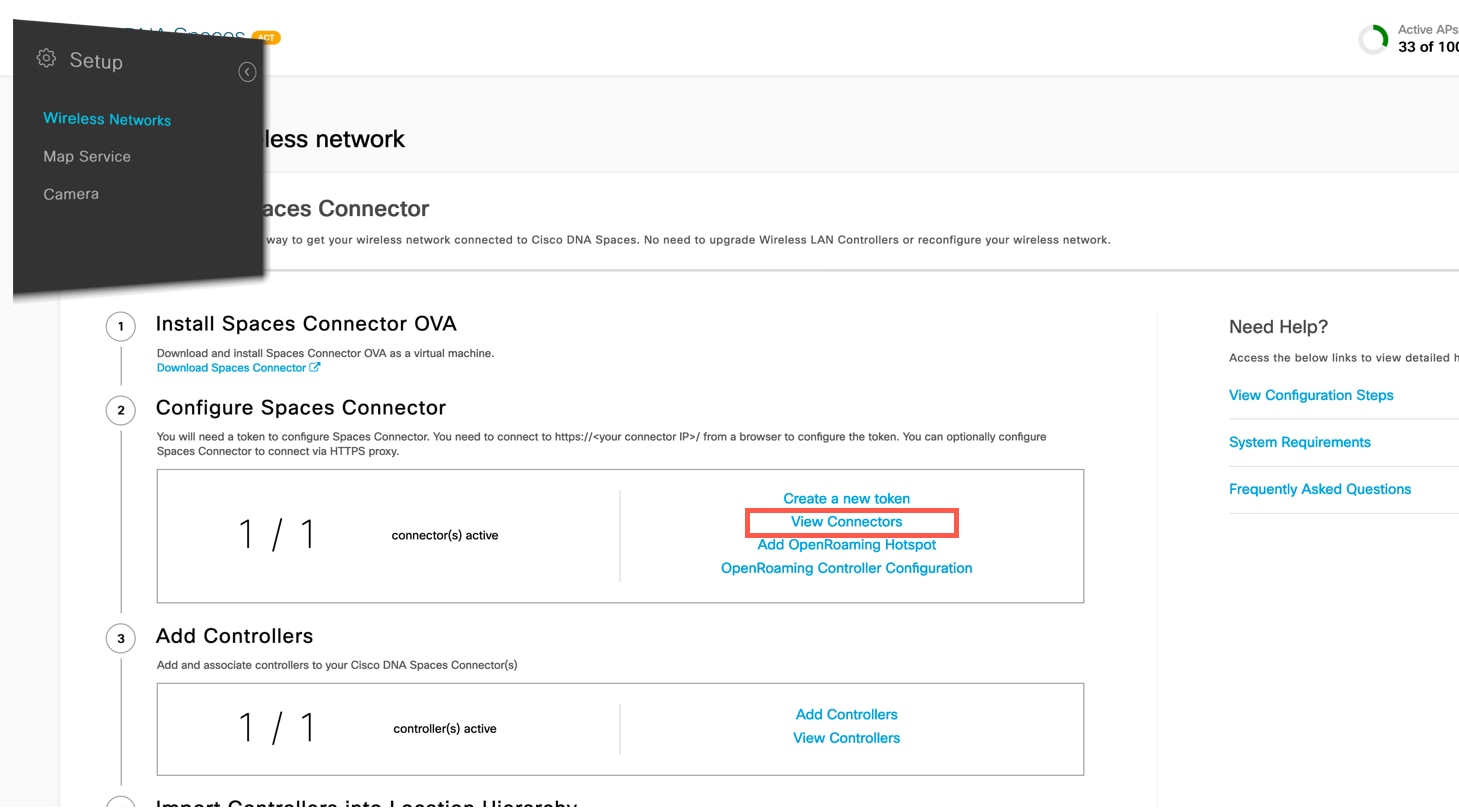Viewport: 1459px width, 811px height.
Task: Click external-link icon beside Download Spaces Connector
Action: pyautogui.click(x=315, y=367)
